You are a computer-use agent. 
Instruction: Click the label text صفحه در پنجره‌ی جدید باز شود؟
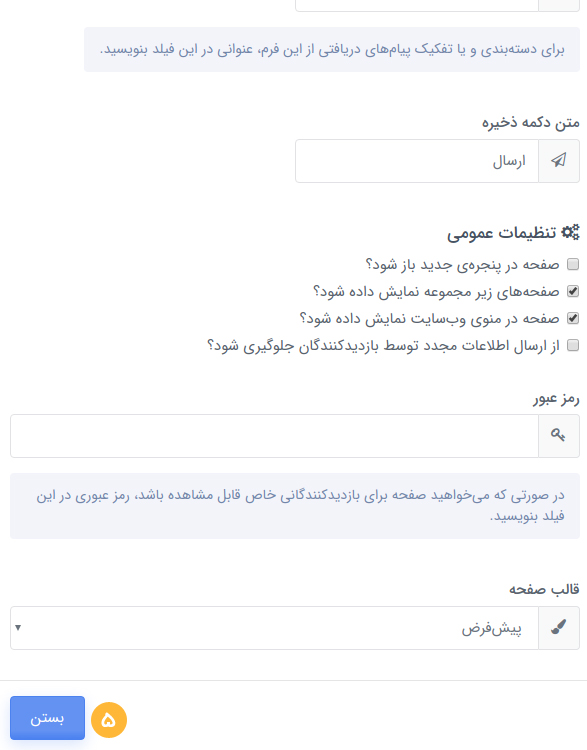(462, 265)
